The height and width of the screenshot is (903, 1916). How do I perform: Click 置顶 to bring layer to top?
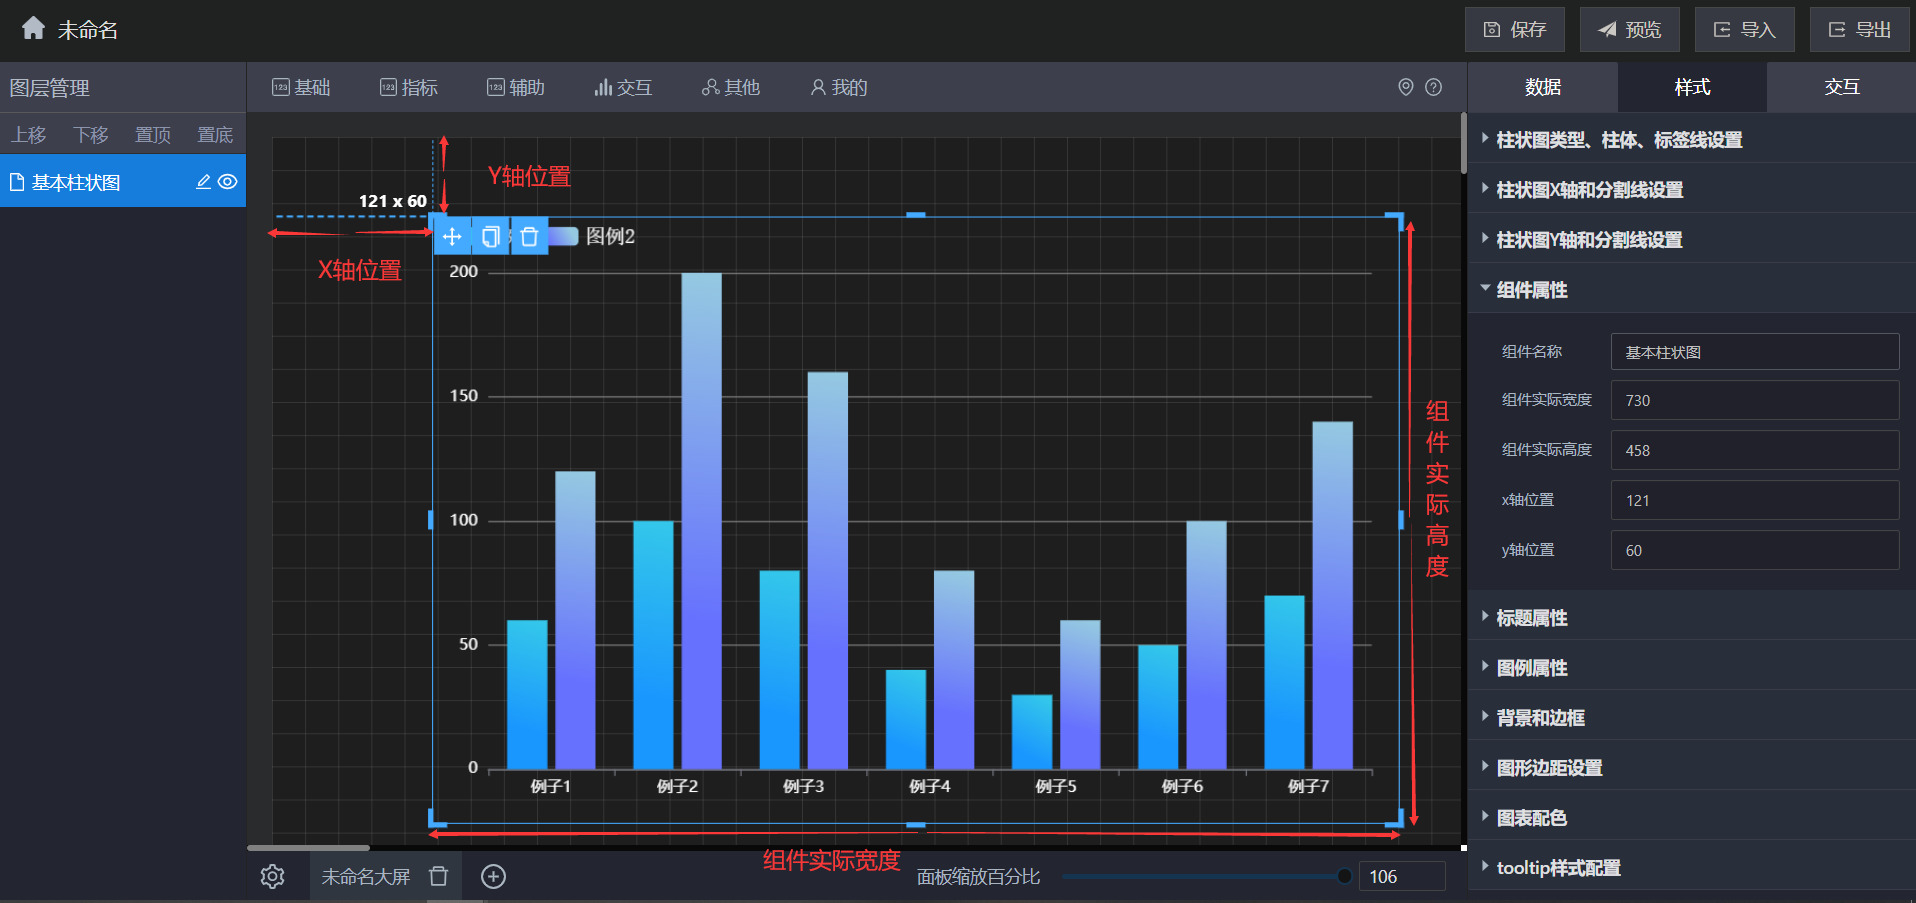153,134
